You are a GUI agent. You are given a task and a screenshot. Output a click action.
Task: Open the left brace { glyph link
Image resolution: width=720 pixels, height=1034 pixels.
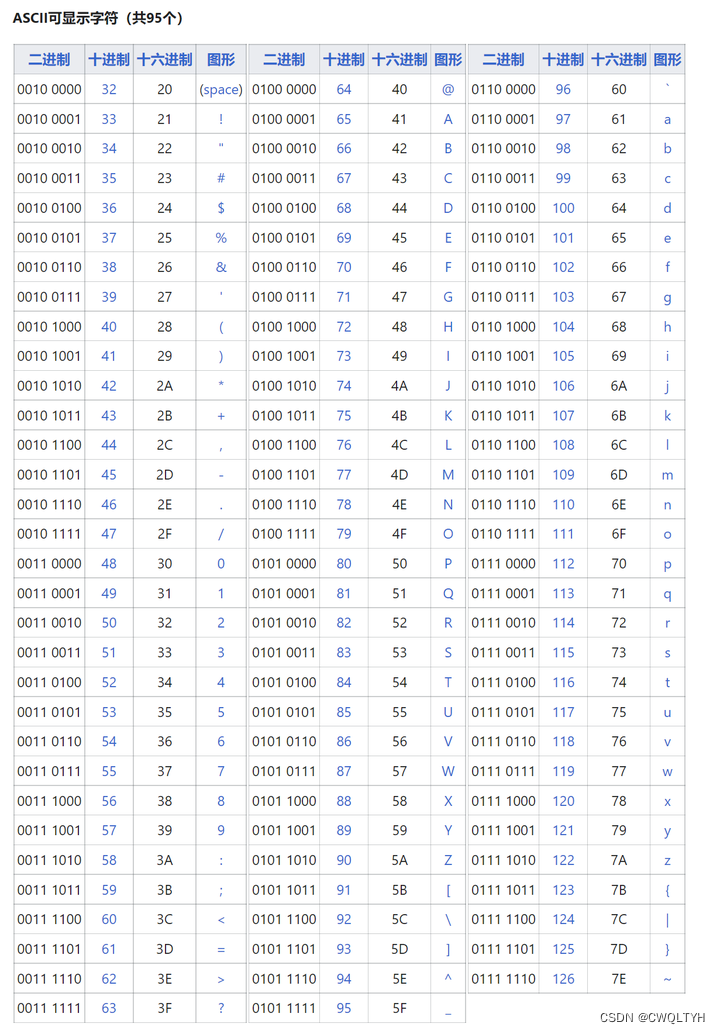667,890
